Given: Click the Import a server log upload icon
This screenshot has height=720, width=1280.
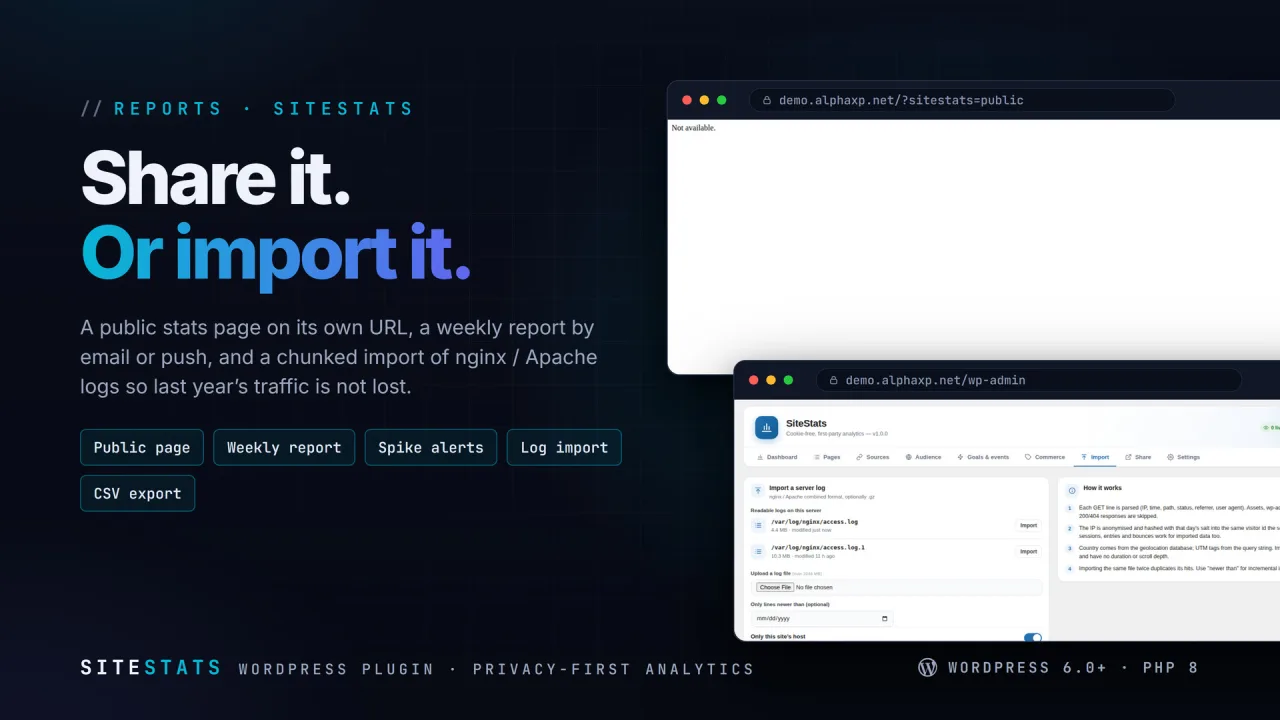Looking at the screenshot, I should pyautogui.click(x=758, y=491).
